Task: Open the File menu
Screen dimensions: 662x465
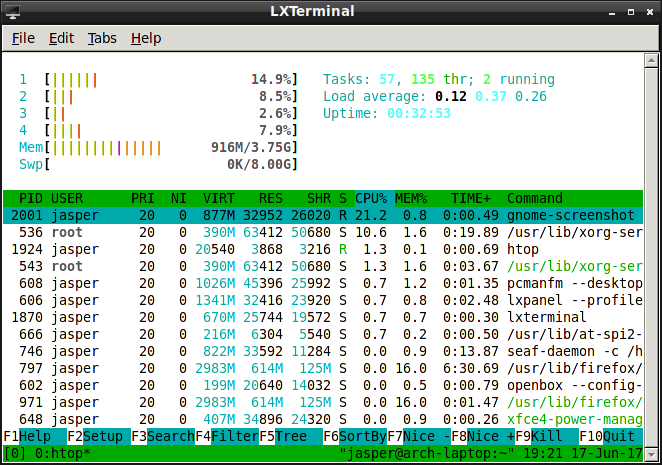Action: tap(23, 38)
